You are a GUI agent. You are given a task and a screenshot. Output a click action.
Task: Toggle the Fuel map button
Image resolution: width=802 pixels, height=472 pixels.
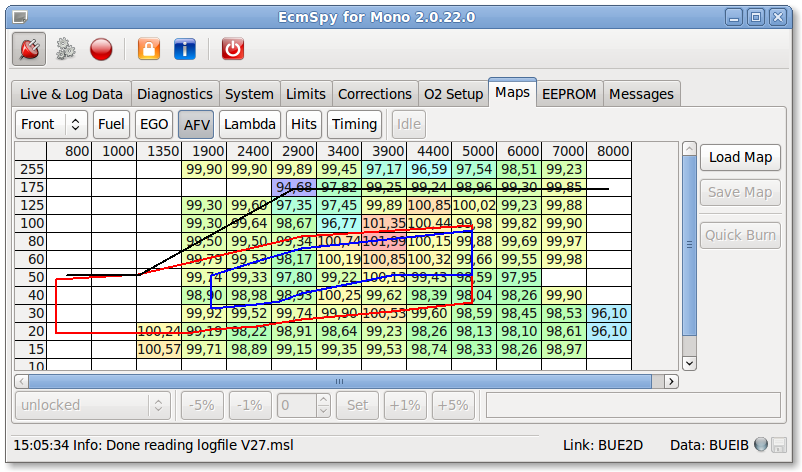tap(111, 124)
